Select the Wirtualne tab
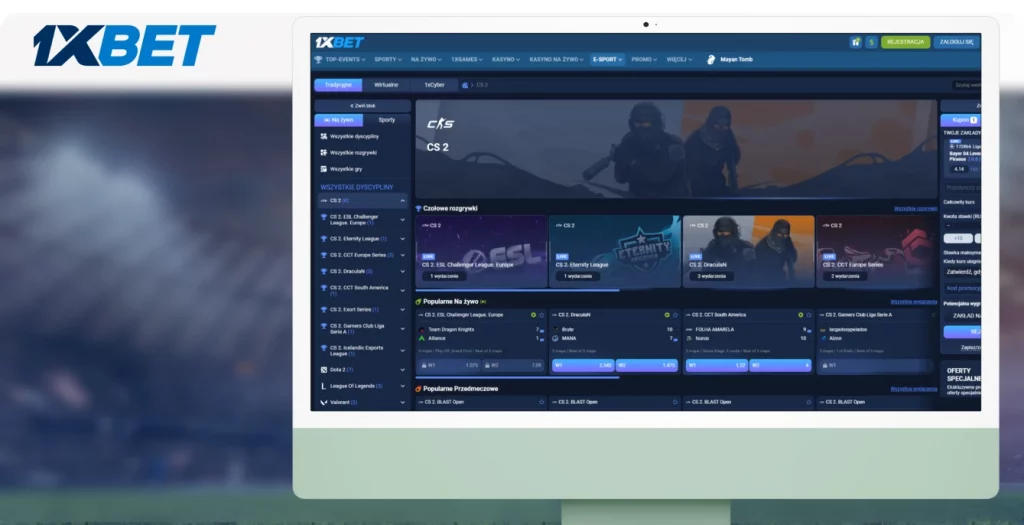Screen dimensions: 1024x525 [386, 85]
